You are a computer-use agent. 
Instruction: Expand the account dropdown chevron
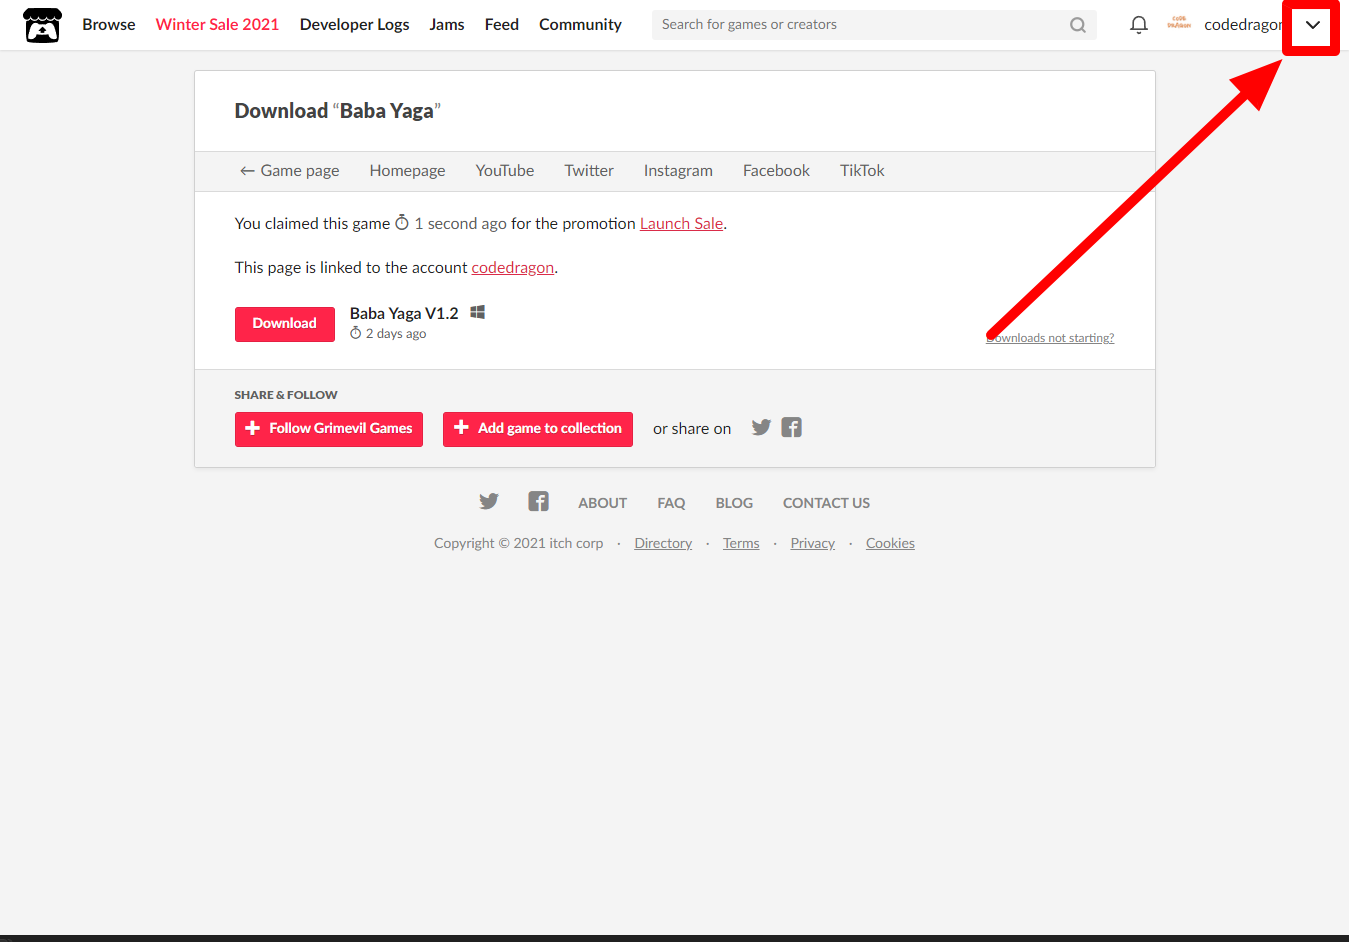[1312, 25]
